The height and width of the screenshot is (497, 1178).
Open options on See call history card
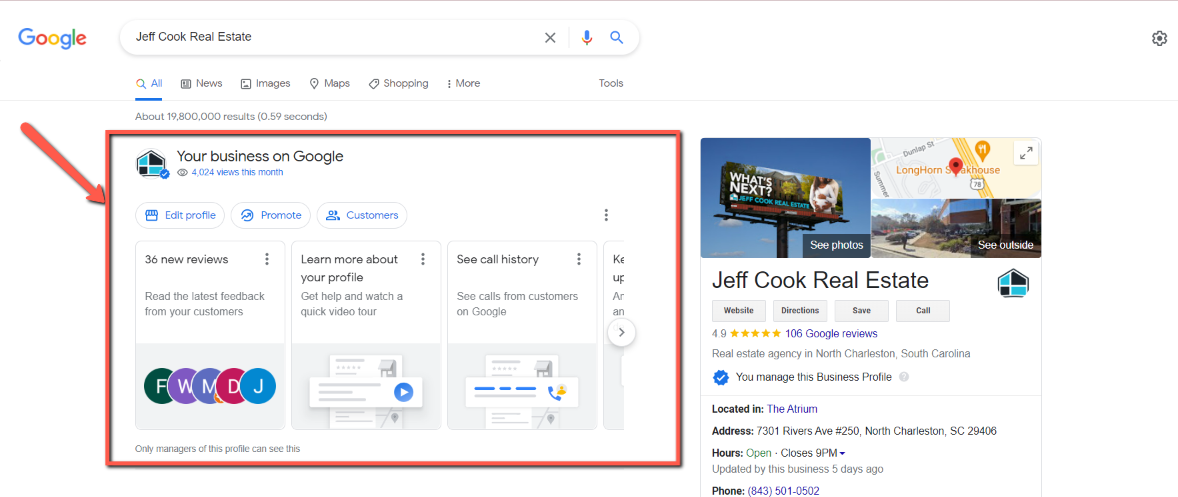(579, 259)
